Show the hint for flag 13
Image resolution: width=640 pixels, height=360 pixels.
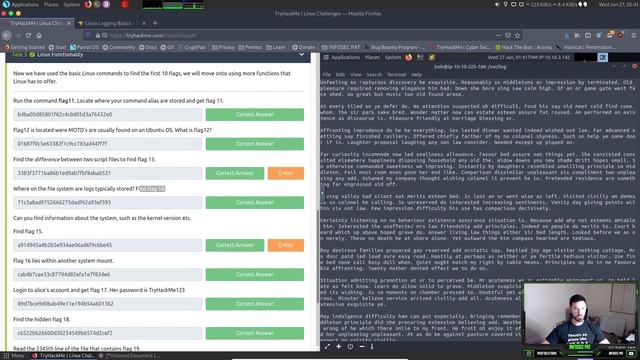286,173
